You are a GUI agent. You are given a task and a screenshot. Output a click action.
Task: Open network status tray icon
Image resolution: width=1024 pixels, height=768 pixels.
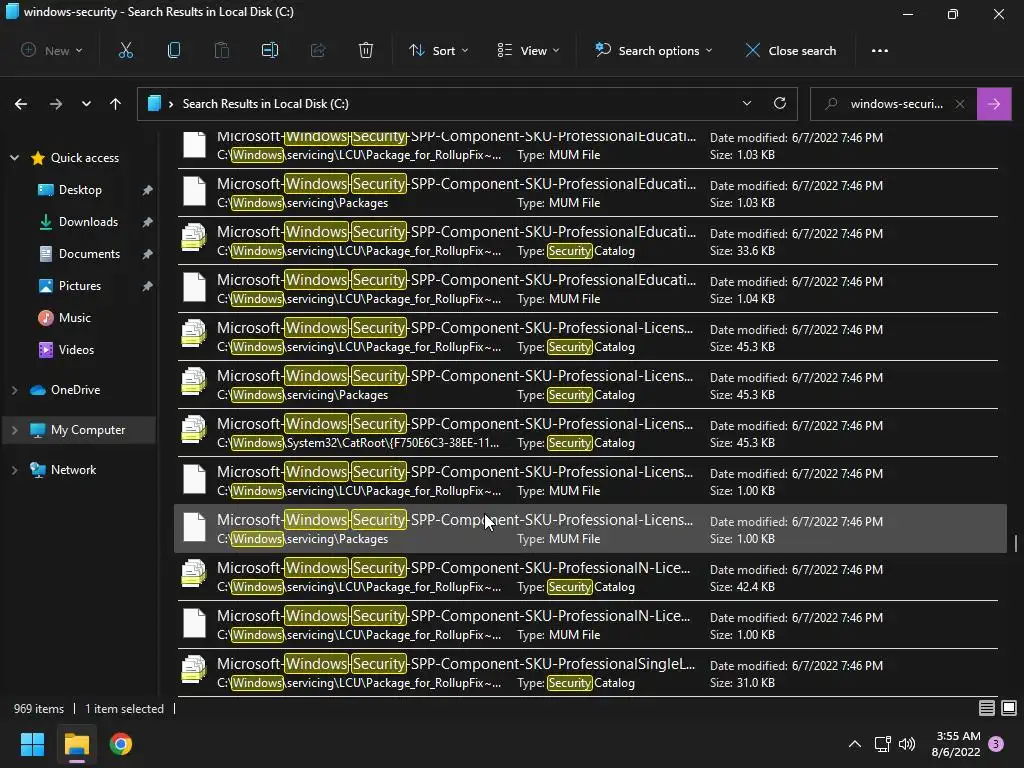pyautogui.click(x=882, y=744)
